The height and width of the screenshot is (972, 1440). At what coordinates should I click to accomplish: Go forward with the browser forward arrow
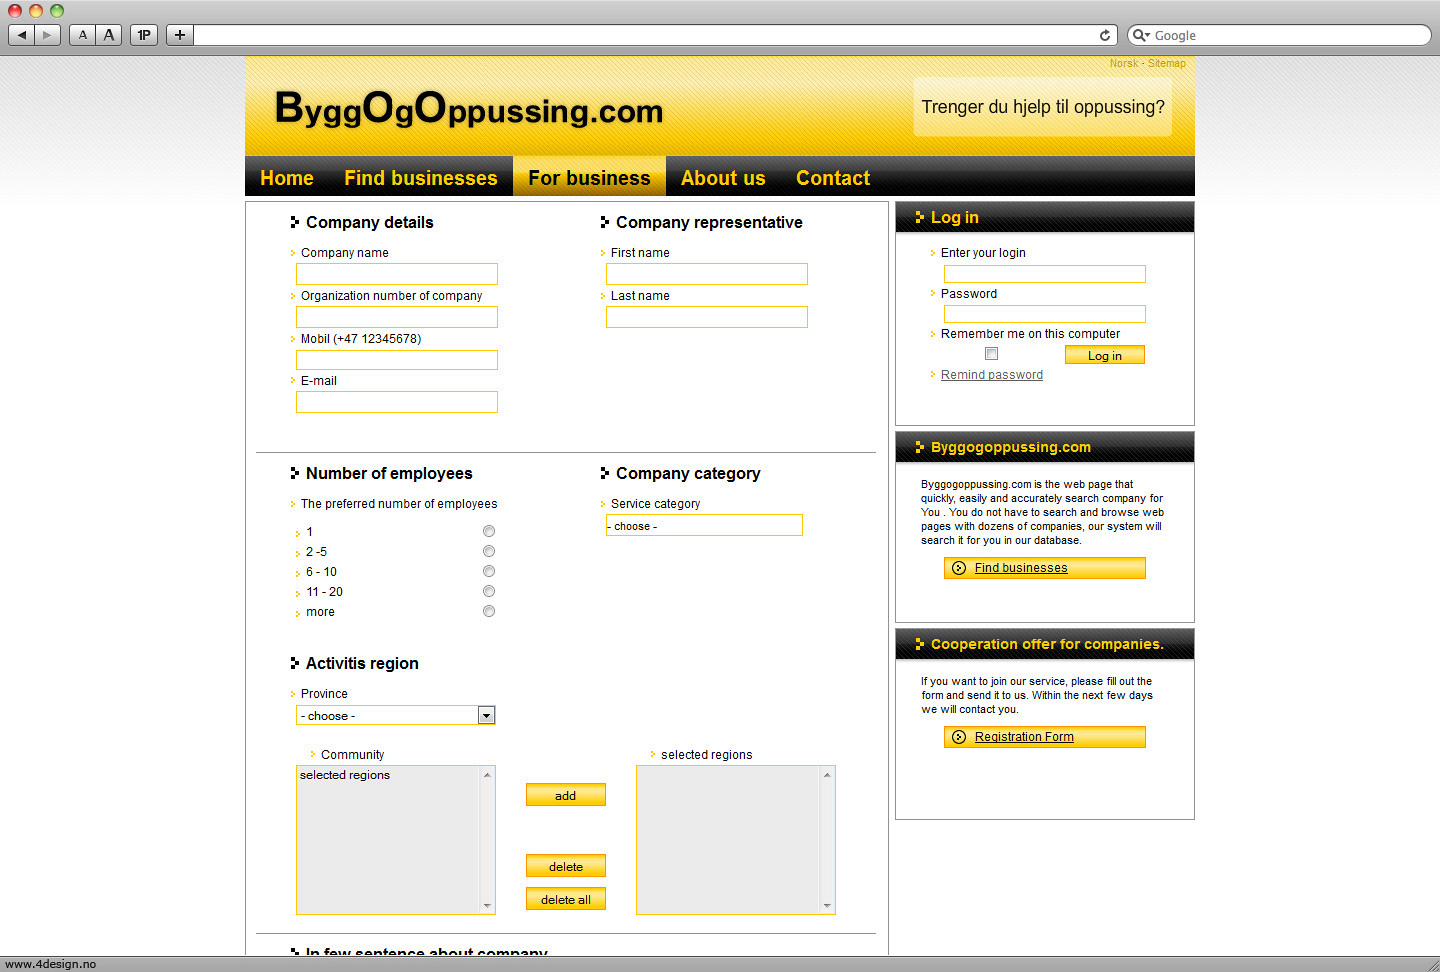[x=47, y=35]
